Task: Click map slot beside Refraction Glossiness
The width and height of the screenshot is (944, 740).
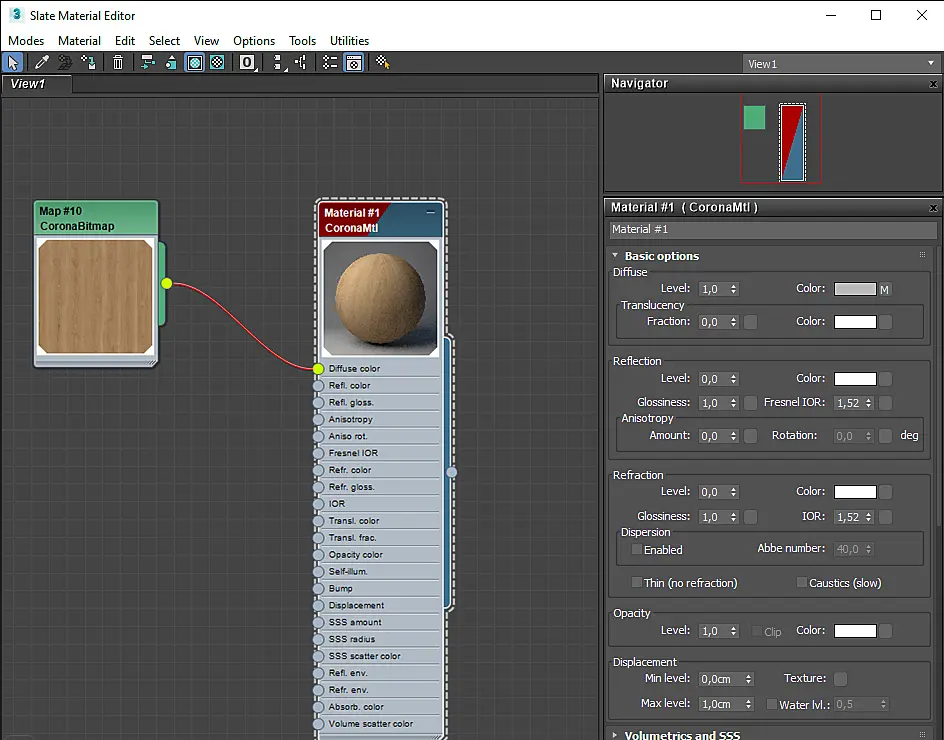Action: (x=751, y=517)
